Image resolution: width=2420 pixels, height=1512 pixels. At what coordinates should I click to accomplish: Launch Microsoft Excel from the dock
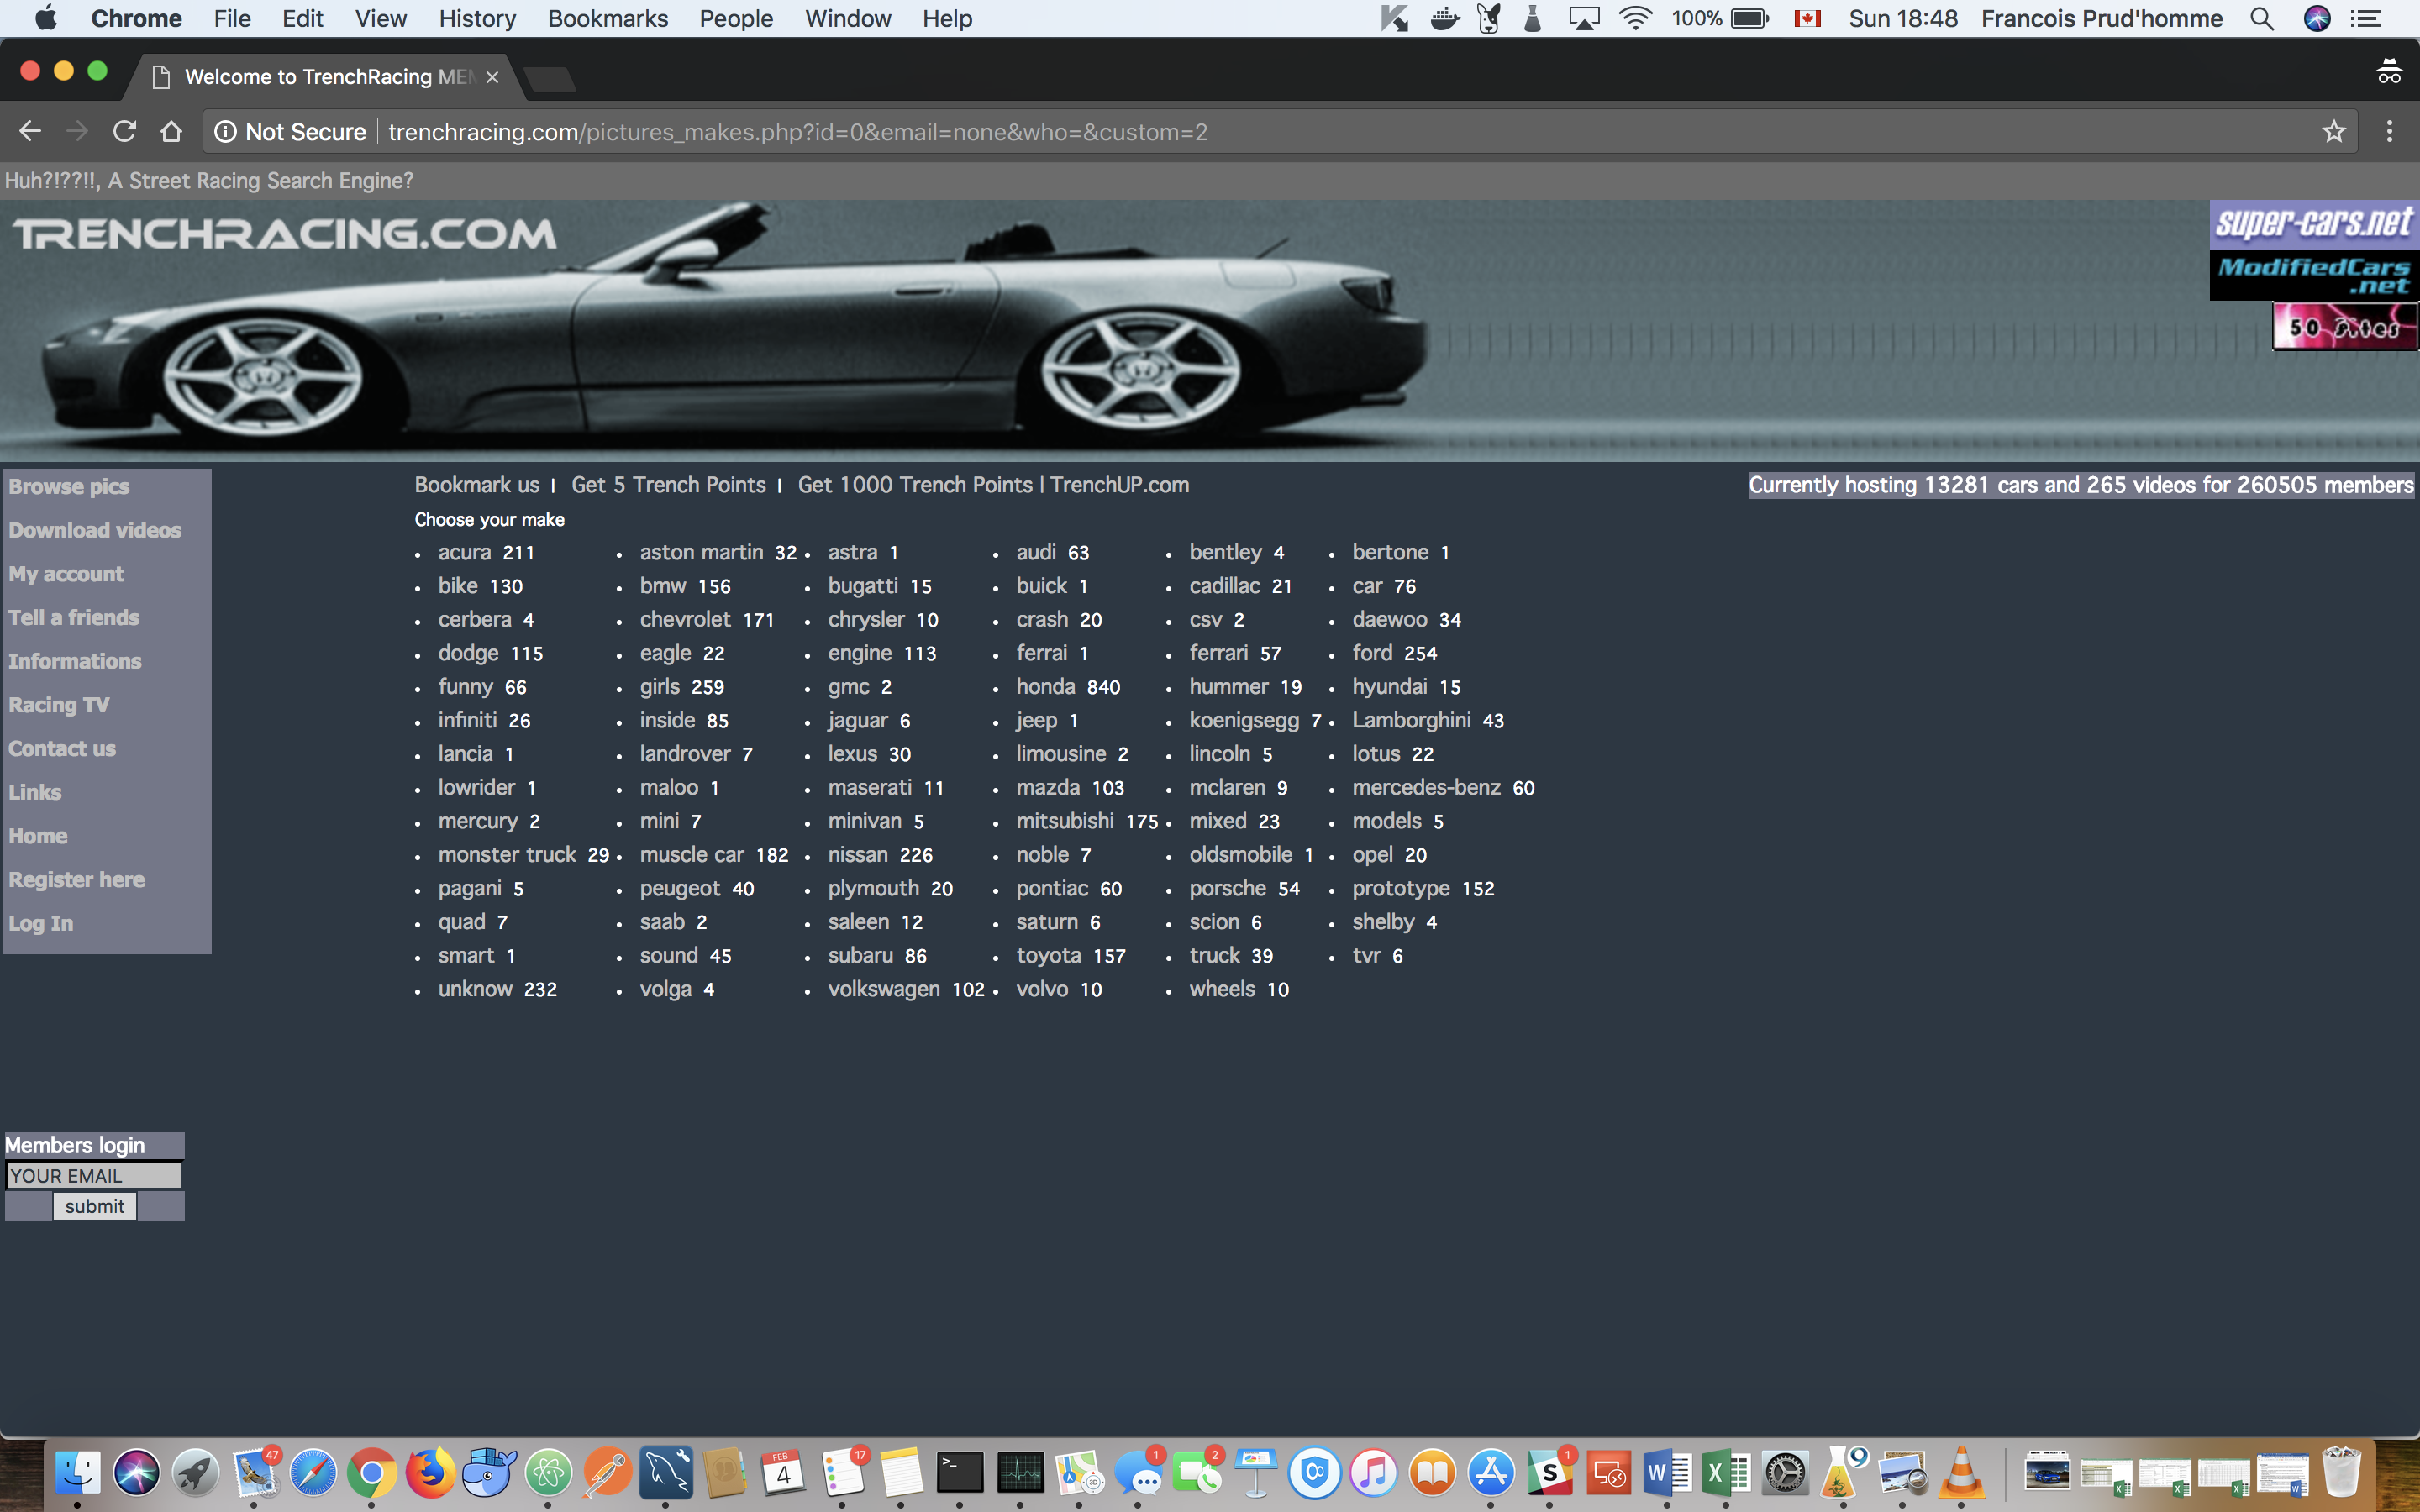coord(1726,1472)
